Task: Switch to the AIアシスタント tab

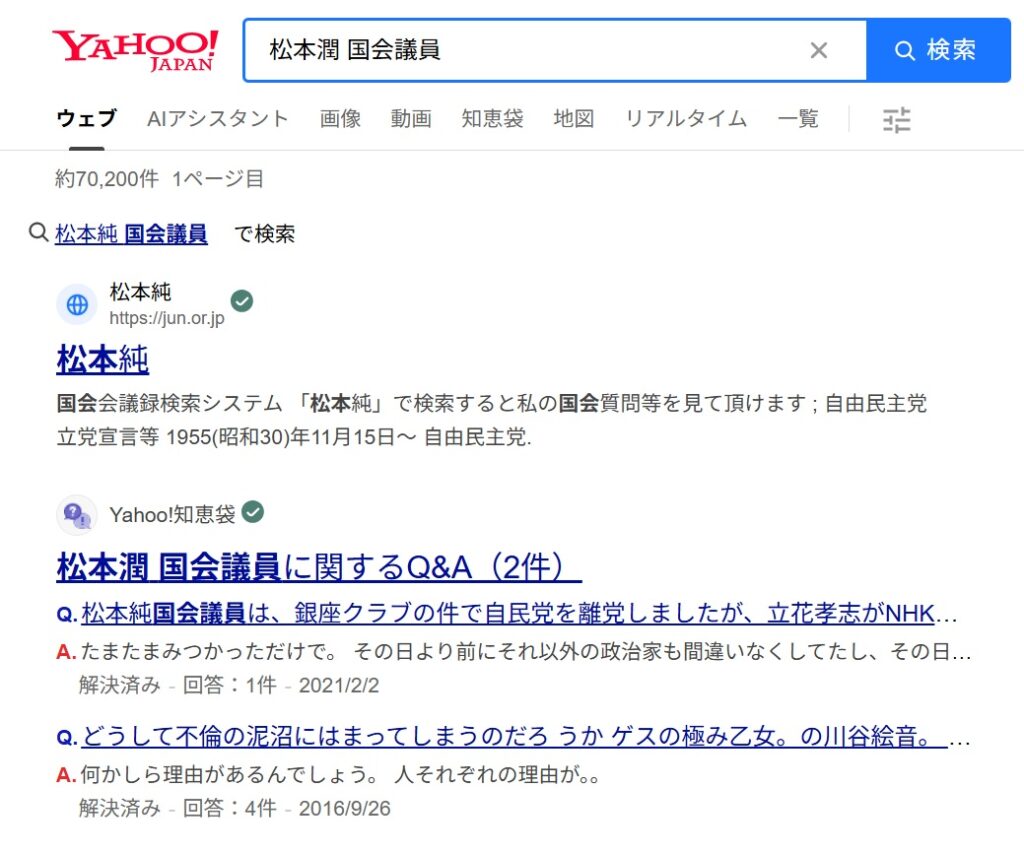Action: point(217,119)
